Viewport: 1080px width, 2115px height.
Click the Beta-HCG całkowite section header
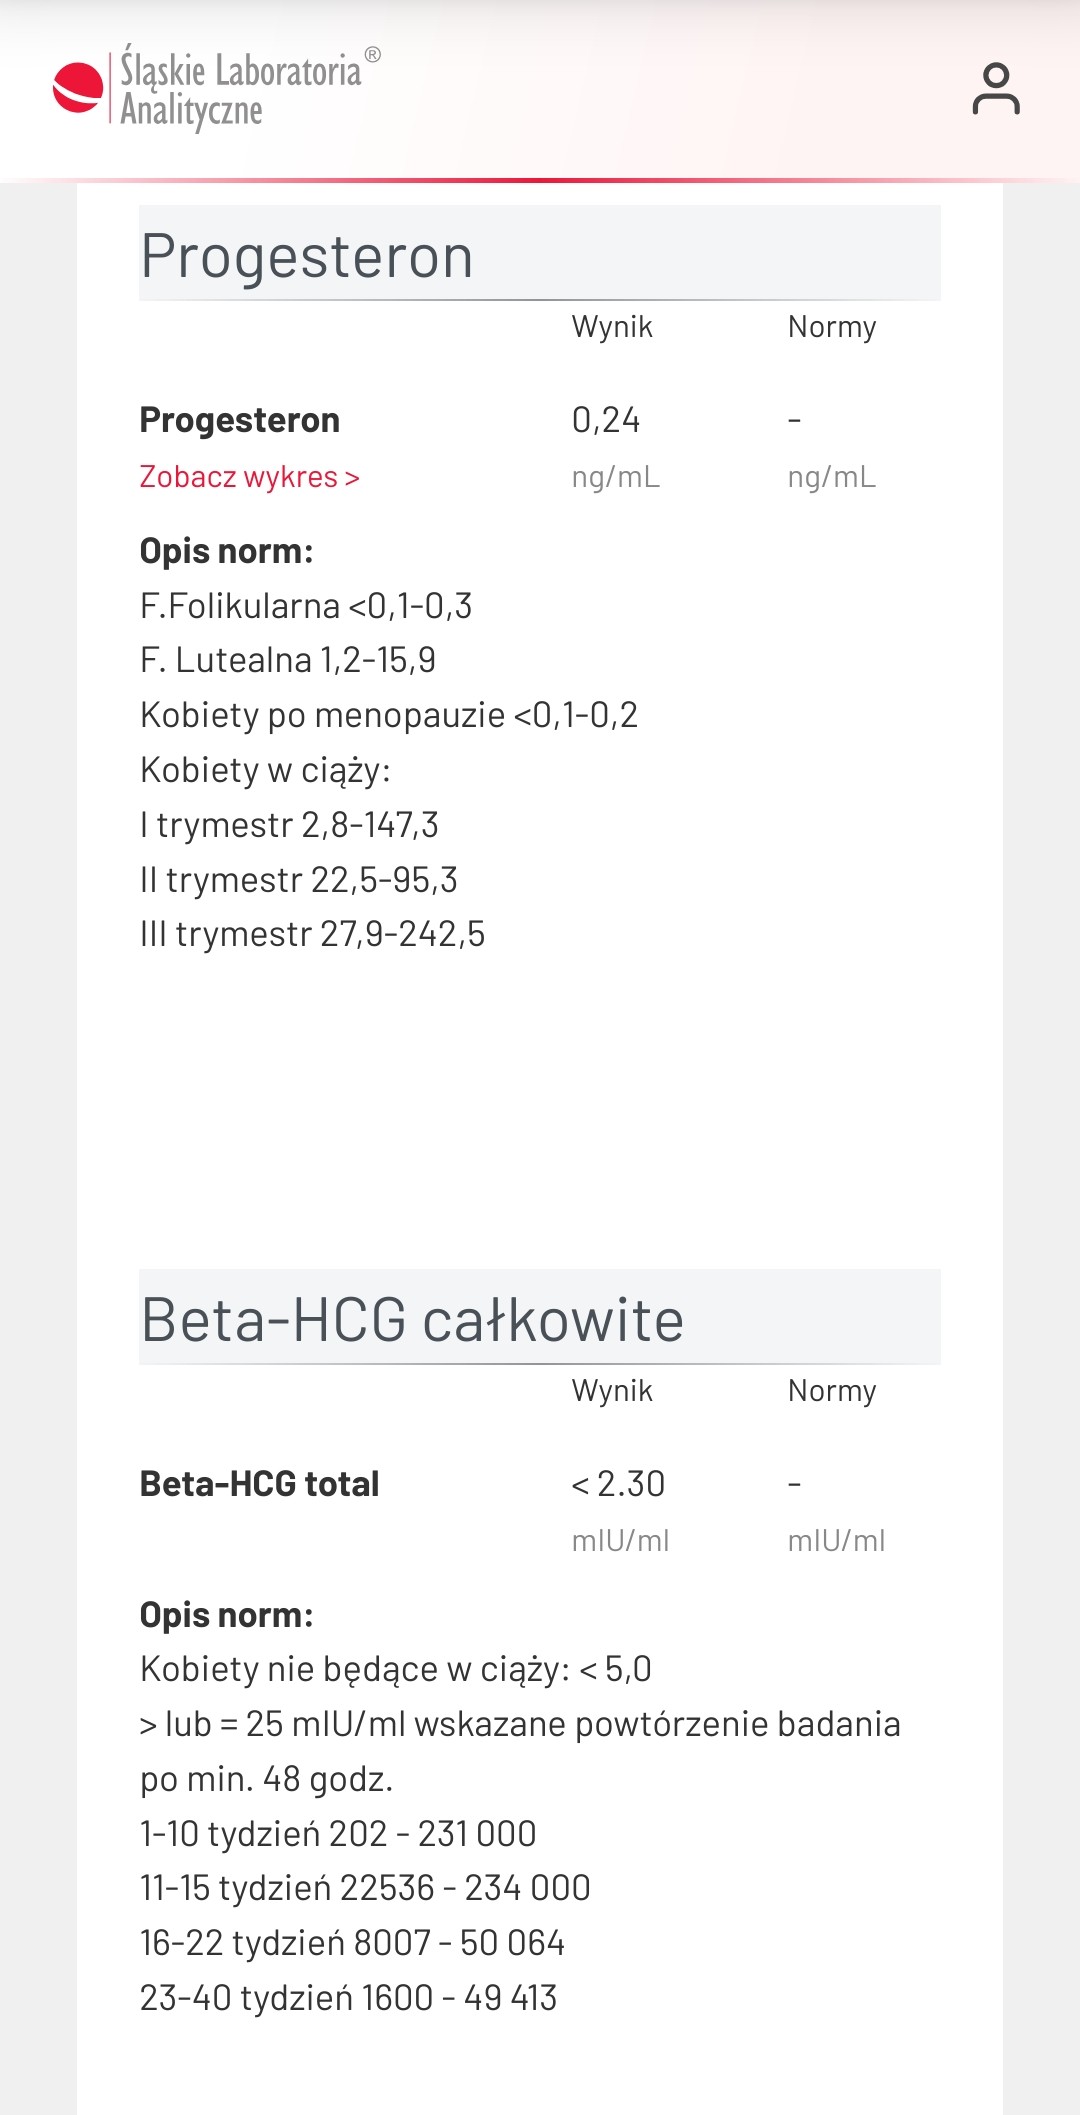(412, 1320)
